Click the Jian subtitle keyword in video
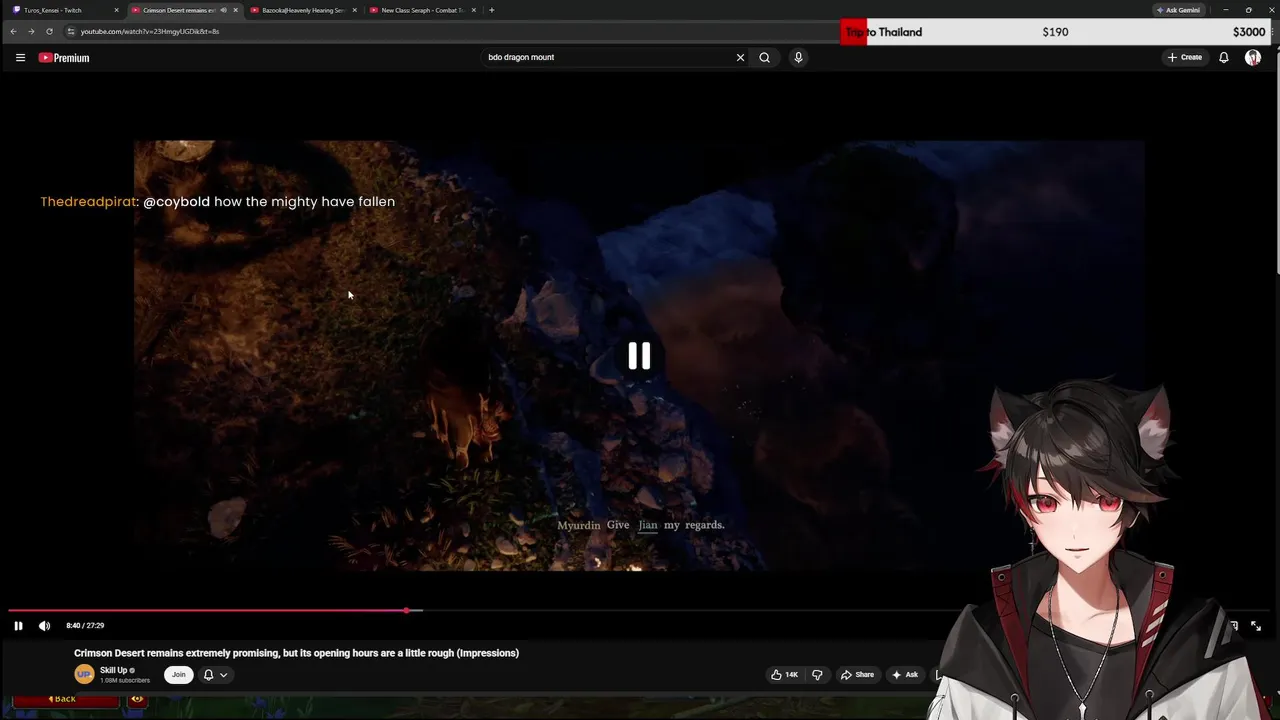This screenshot has height=720, width=1280. pyautogui.click(x=648, y=525)
